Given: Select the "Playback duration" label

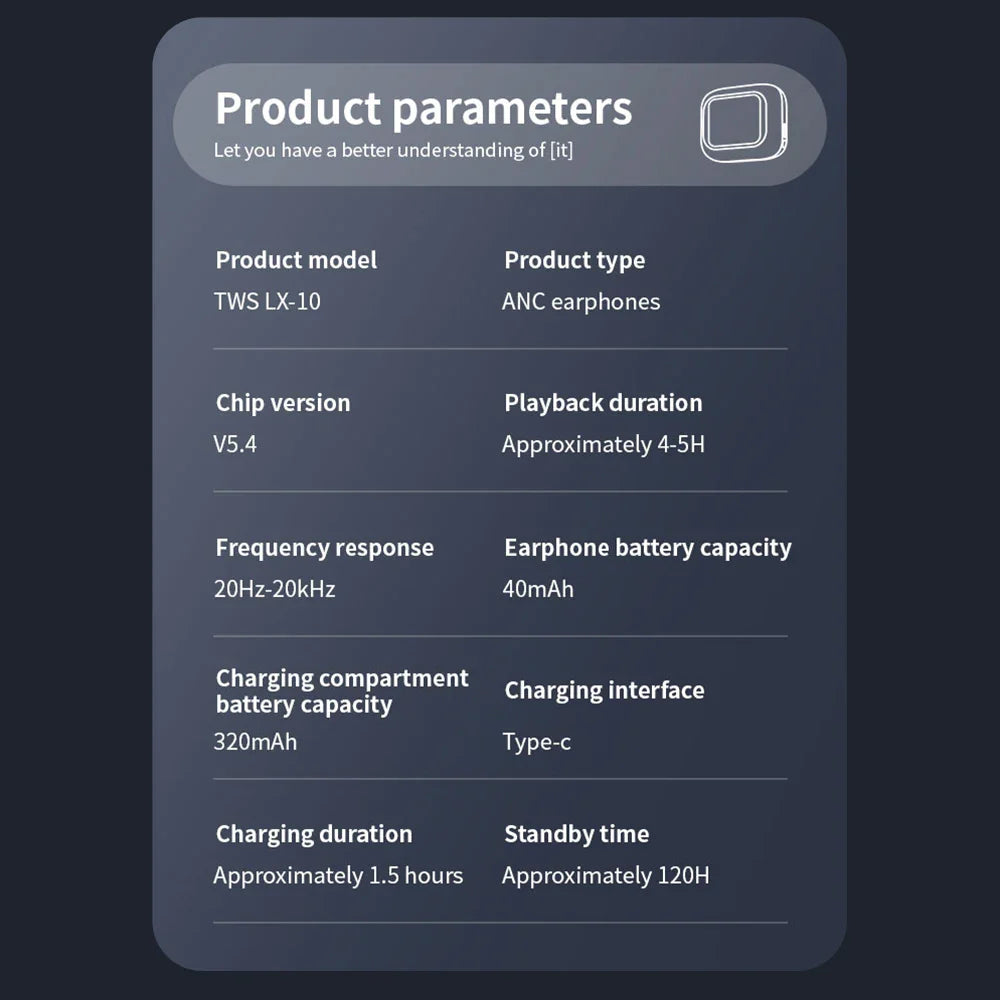Looking at the screenshot, I should tap(603, 403).
